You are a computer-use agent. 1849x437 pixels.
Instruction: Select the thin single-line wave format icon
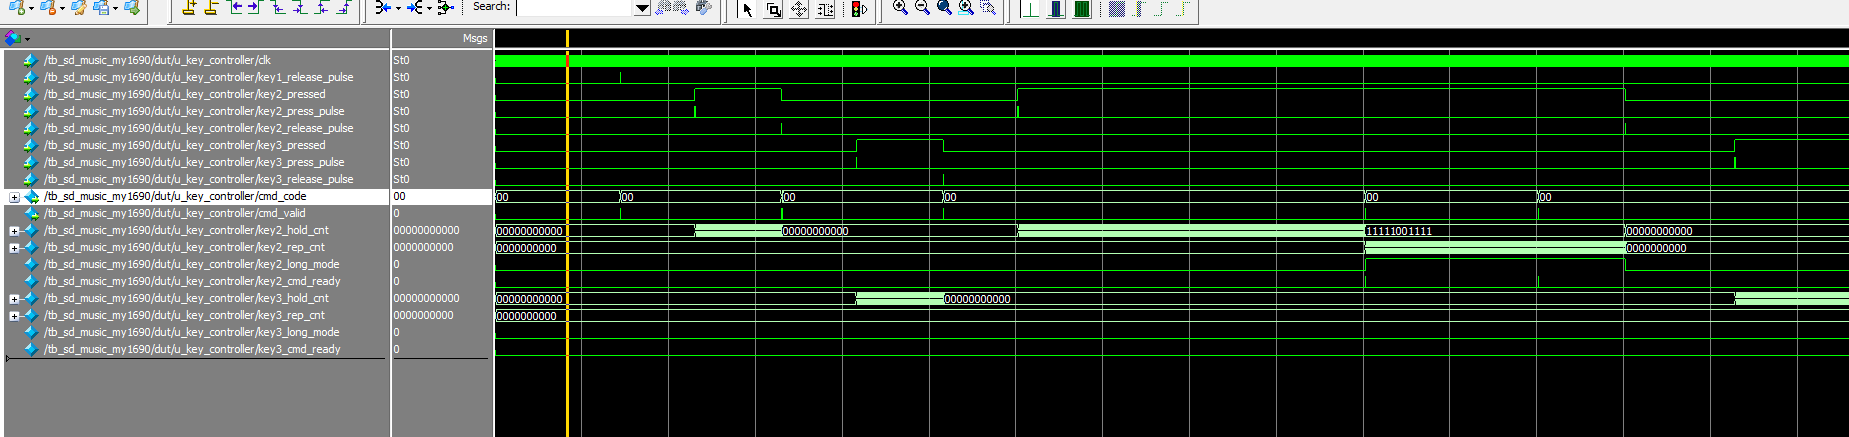coord(1029,9)
